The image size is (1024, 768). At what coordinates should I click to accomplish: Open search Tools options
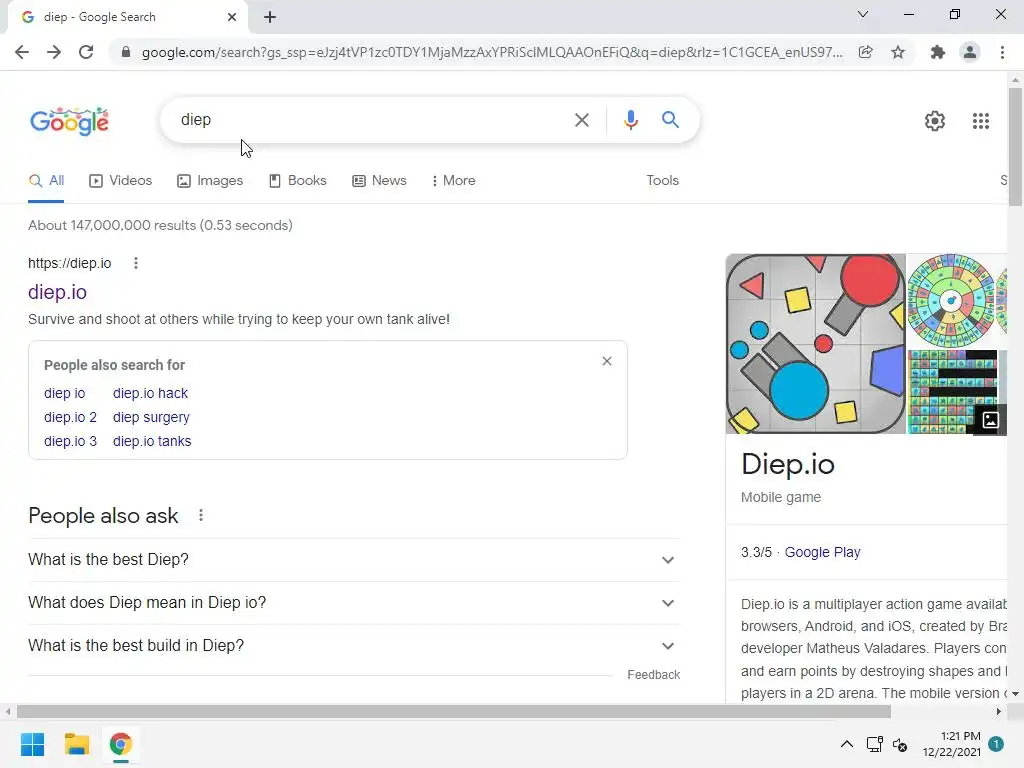663,181
